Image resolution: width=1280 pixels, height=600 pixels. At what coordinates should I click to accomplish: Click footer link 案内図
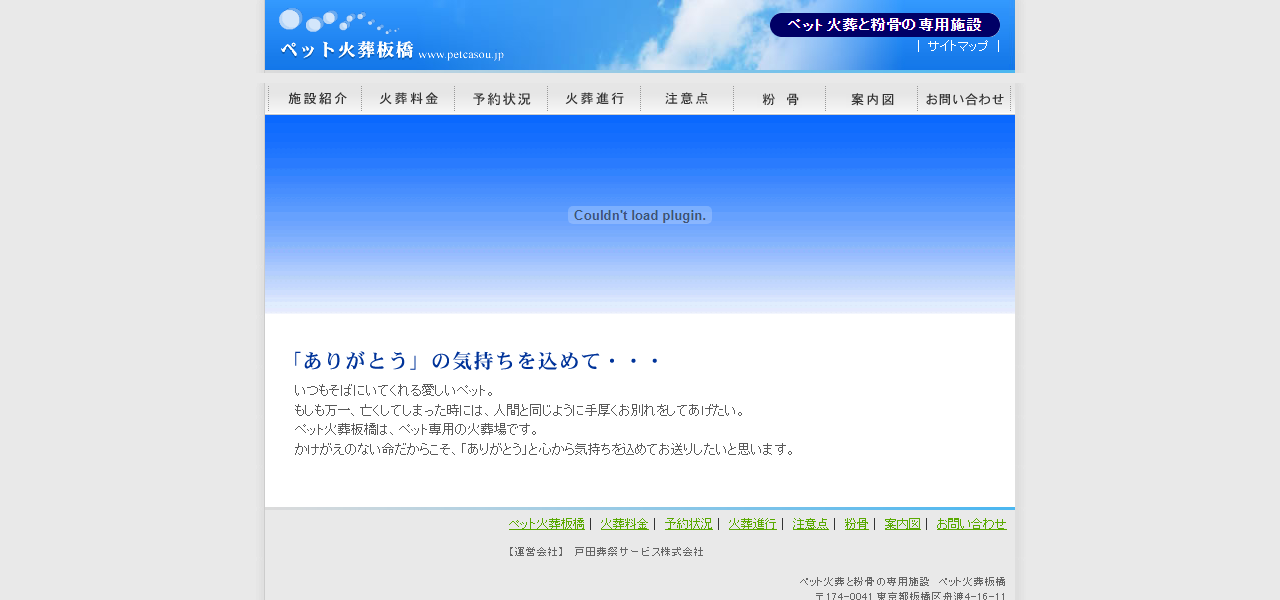click(x=902, y=524)
